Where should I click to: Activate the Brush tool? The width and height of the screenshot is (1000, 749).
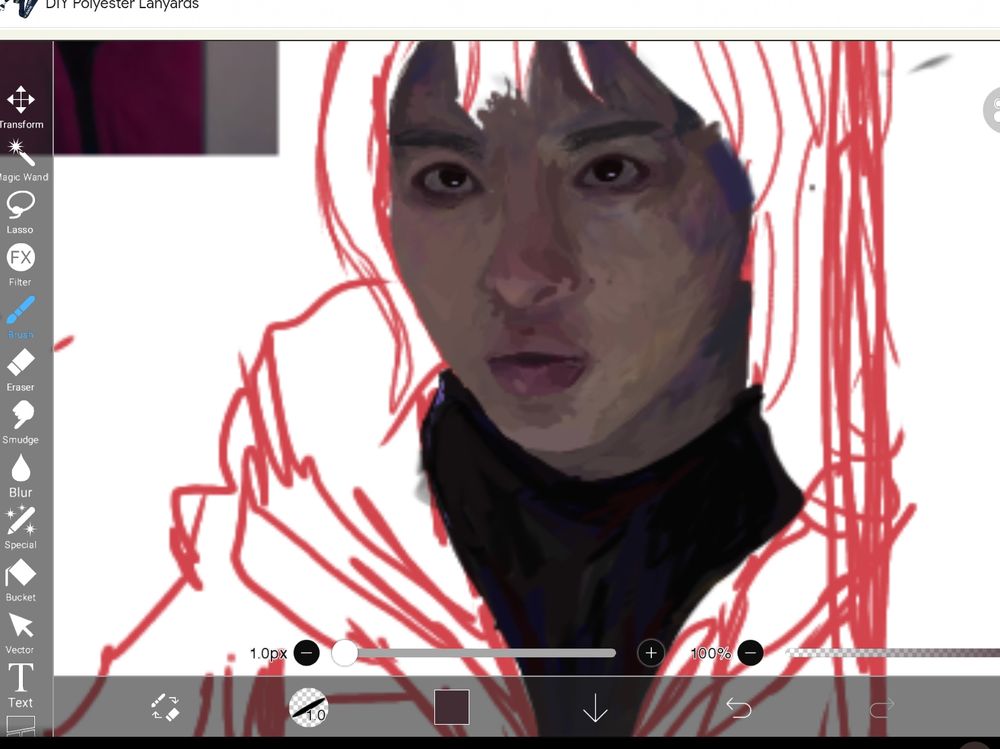click(x=20, y=317)
